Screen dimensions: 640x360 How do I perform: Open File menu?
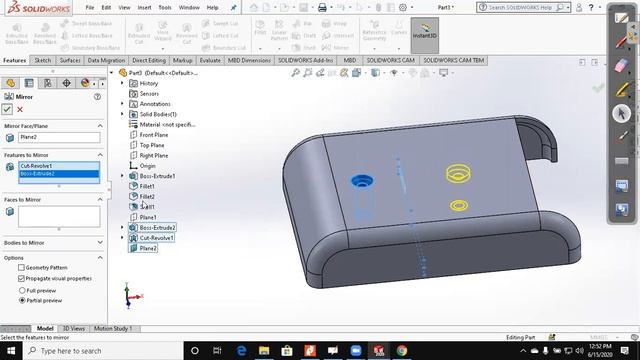click(x=90, y=7)
